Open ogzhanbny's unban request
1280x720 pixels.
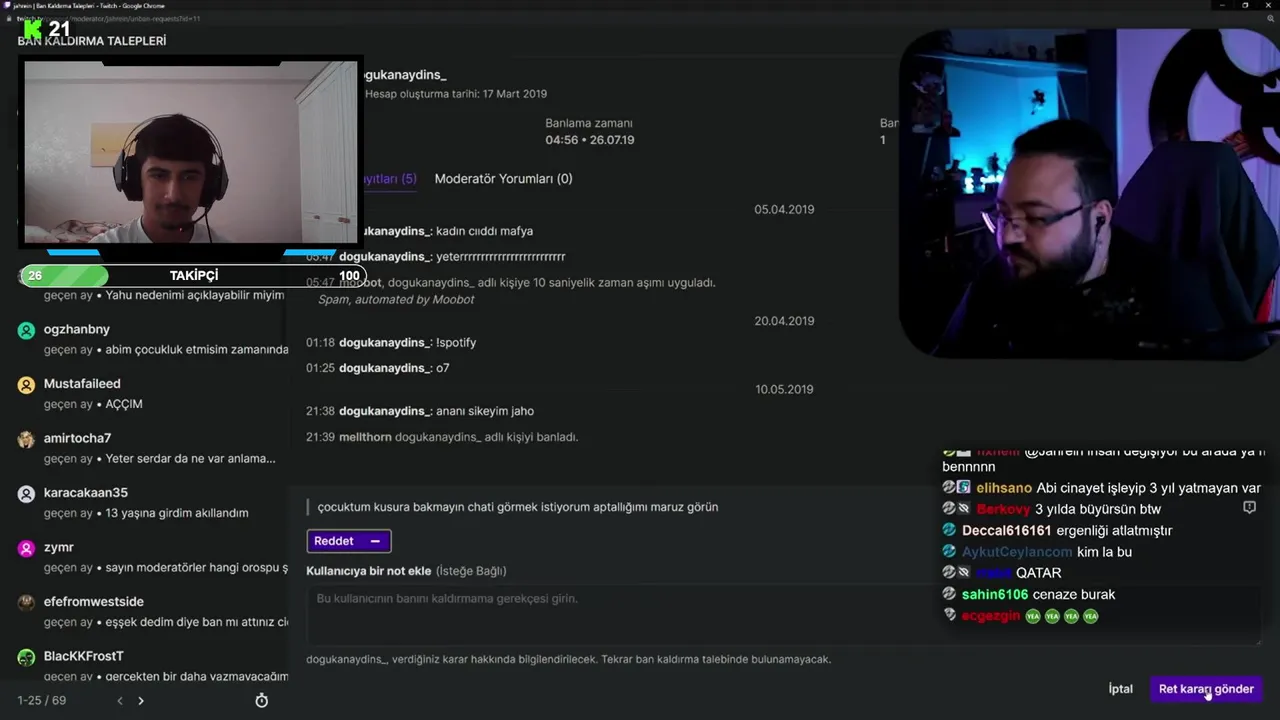tap(152, 339)
